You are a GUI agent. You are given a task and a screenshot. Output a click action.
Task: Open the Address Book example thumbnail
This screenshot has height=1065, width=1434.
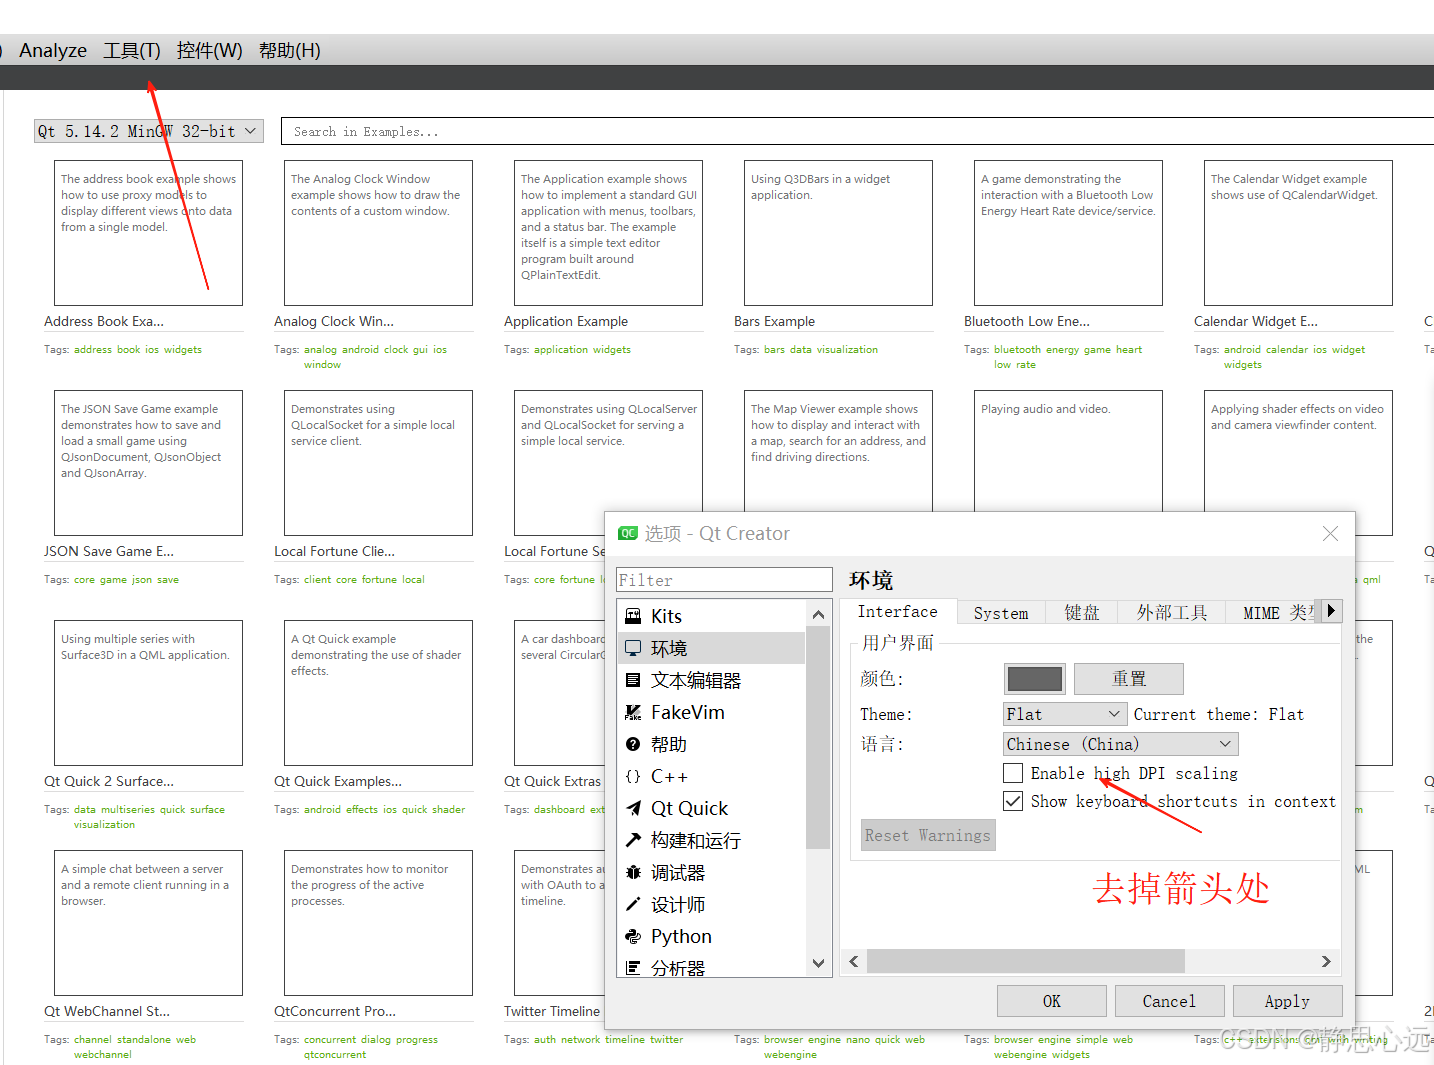(148, 233)
